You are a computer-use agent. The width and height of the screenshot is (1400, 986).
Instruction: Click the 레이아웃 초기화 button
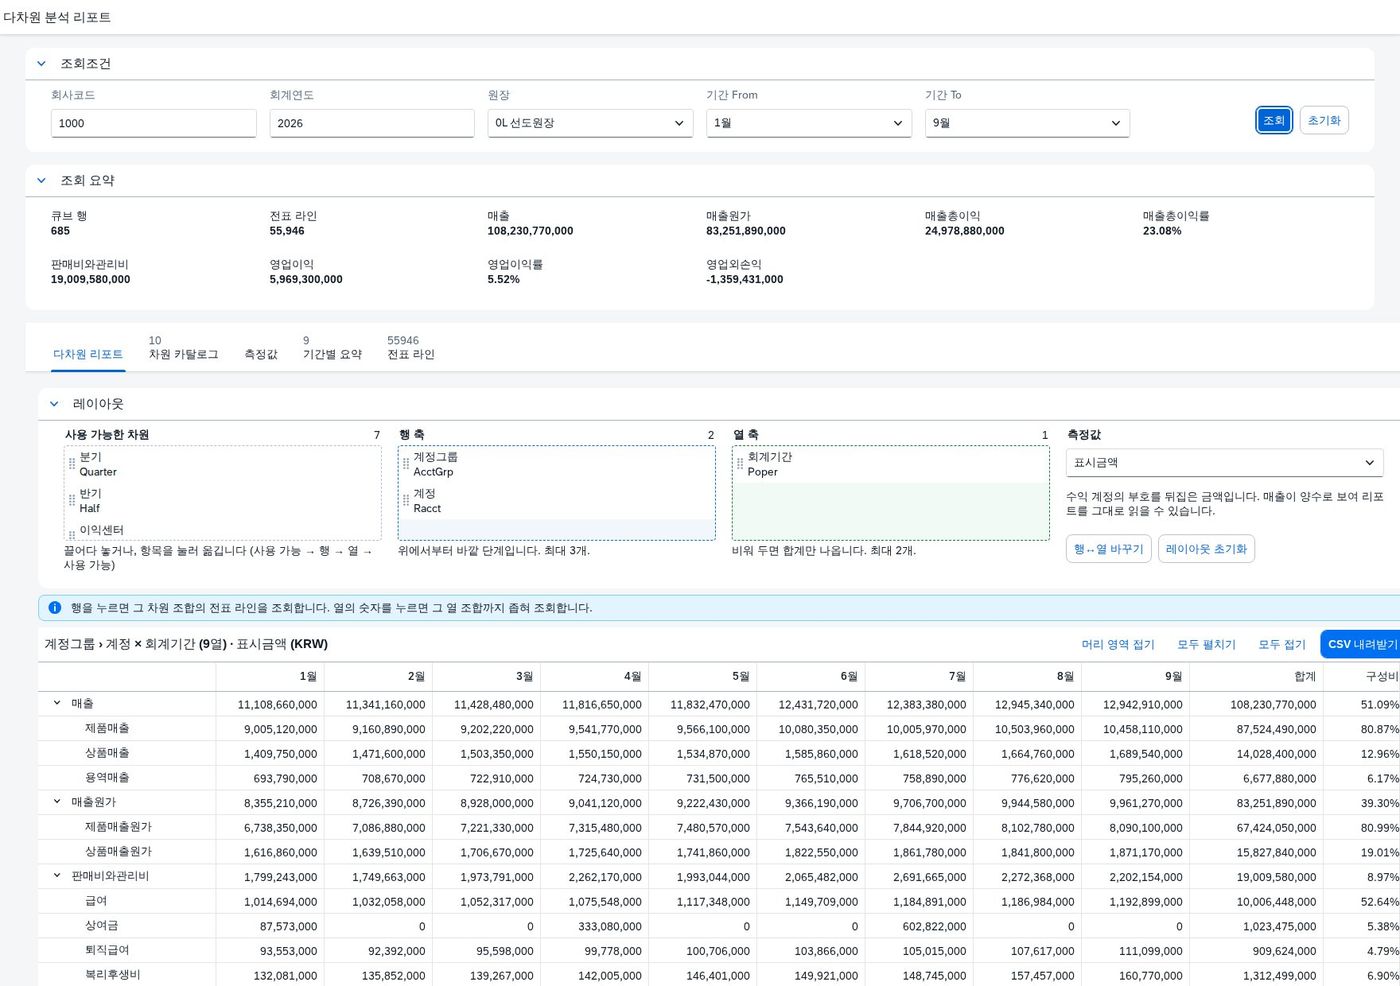tap(1206, 549)
